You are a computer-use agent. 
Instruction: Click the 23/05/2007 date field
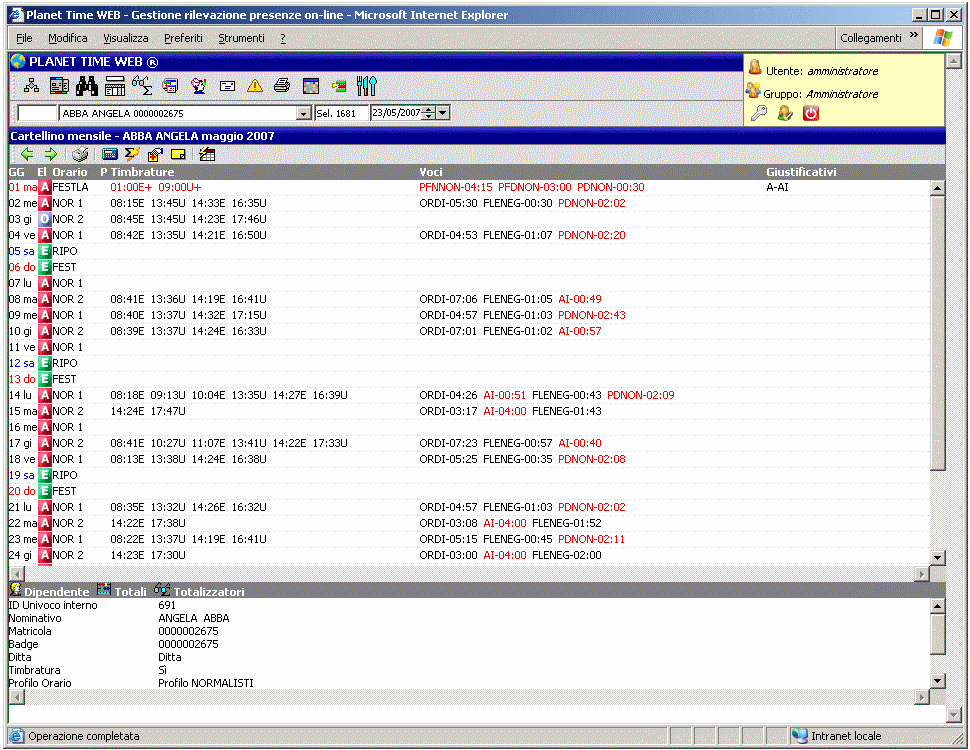[x=396, y=113]
